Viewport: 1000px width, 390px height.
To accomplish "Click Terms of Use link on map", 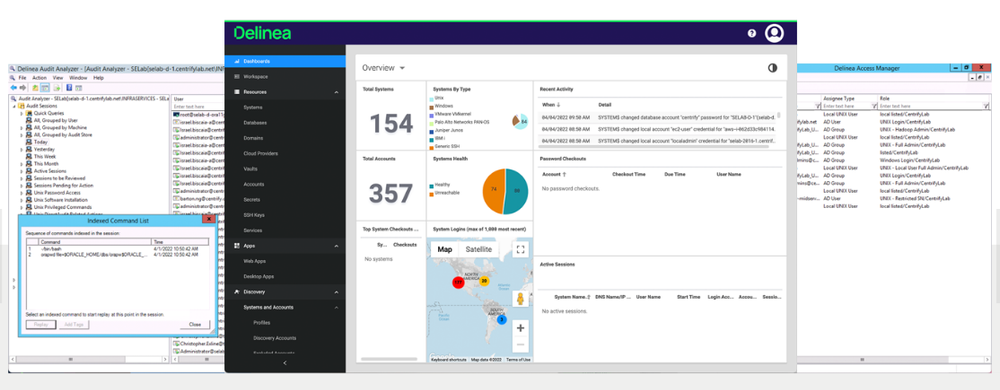I will coord(518,360).
